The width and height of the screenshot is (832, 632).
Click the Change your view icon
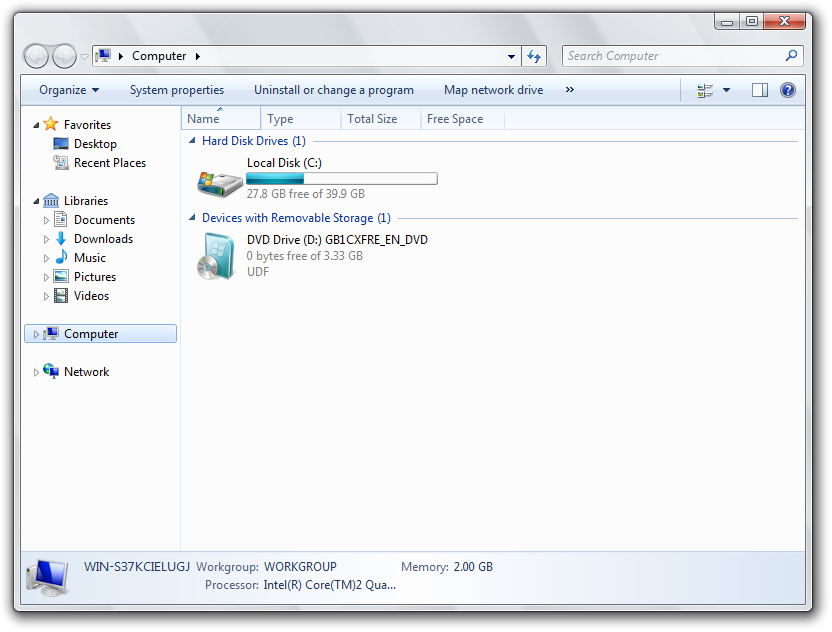click(705, 90)
